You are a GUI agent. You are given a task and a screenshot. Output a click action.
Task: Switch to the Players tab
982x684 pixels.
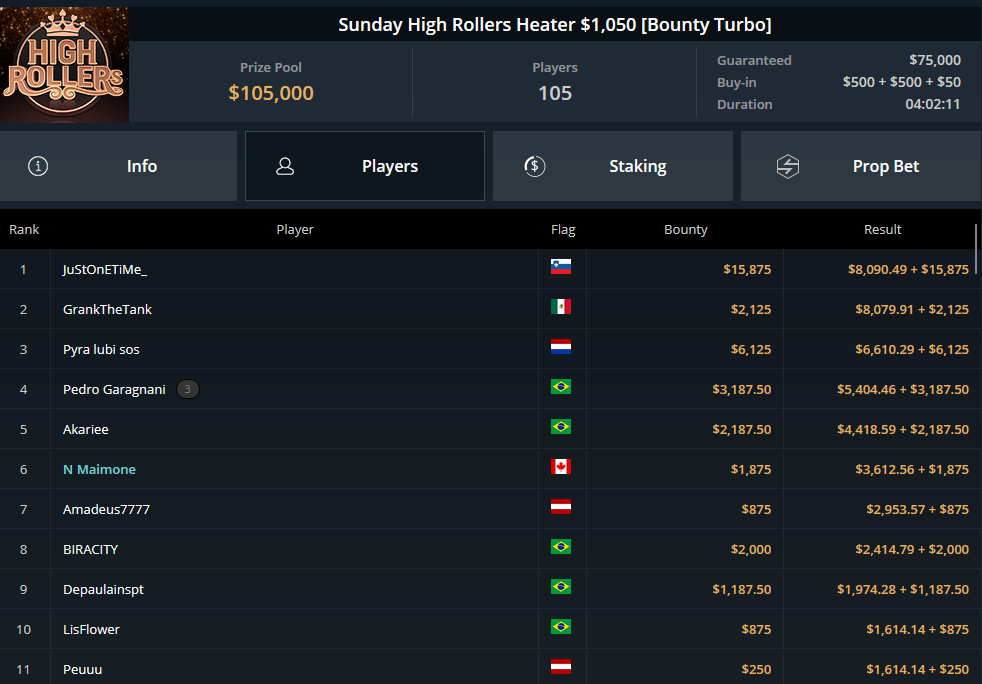coord(364,166)
